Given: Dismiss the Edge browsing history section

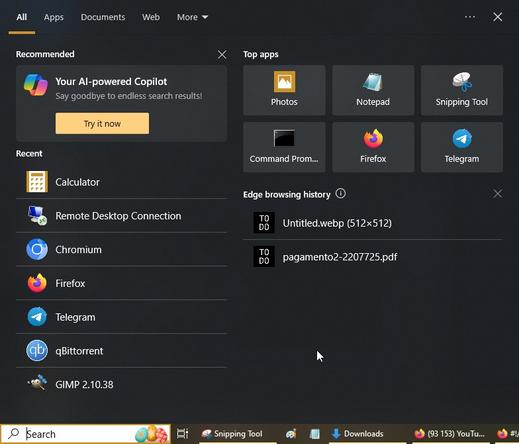Looking at the screenshot, I should (x=497, y=193).
